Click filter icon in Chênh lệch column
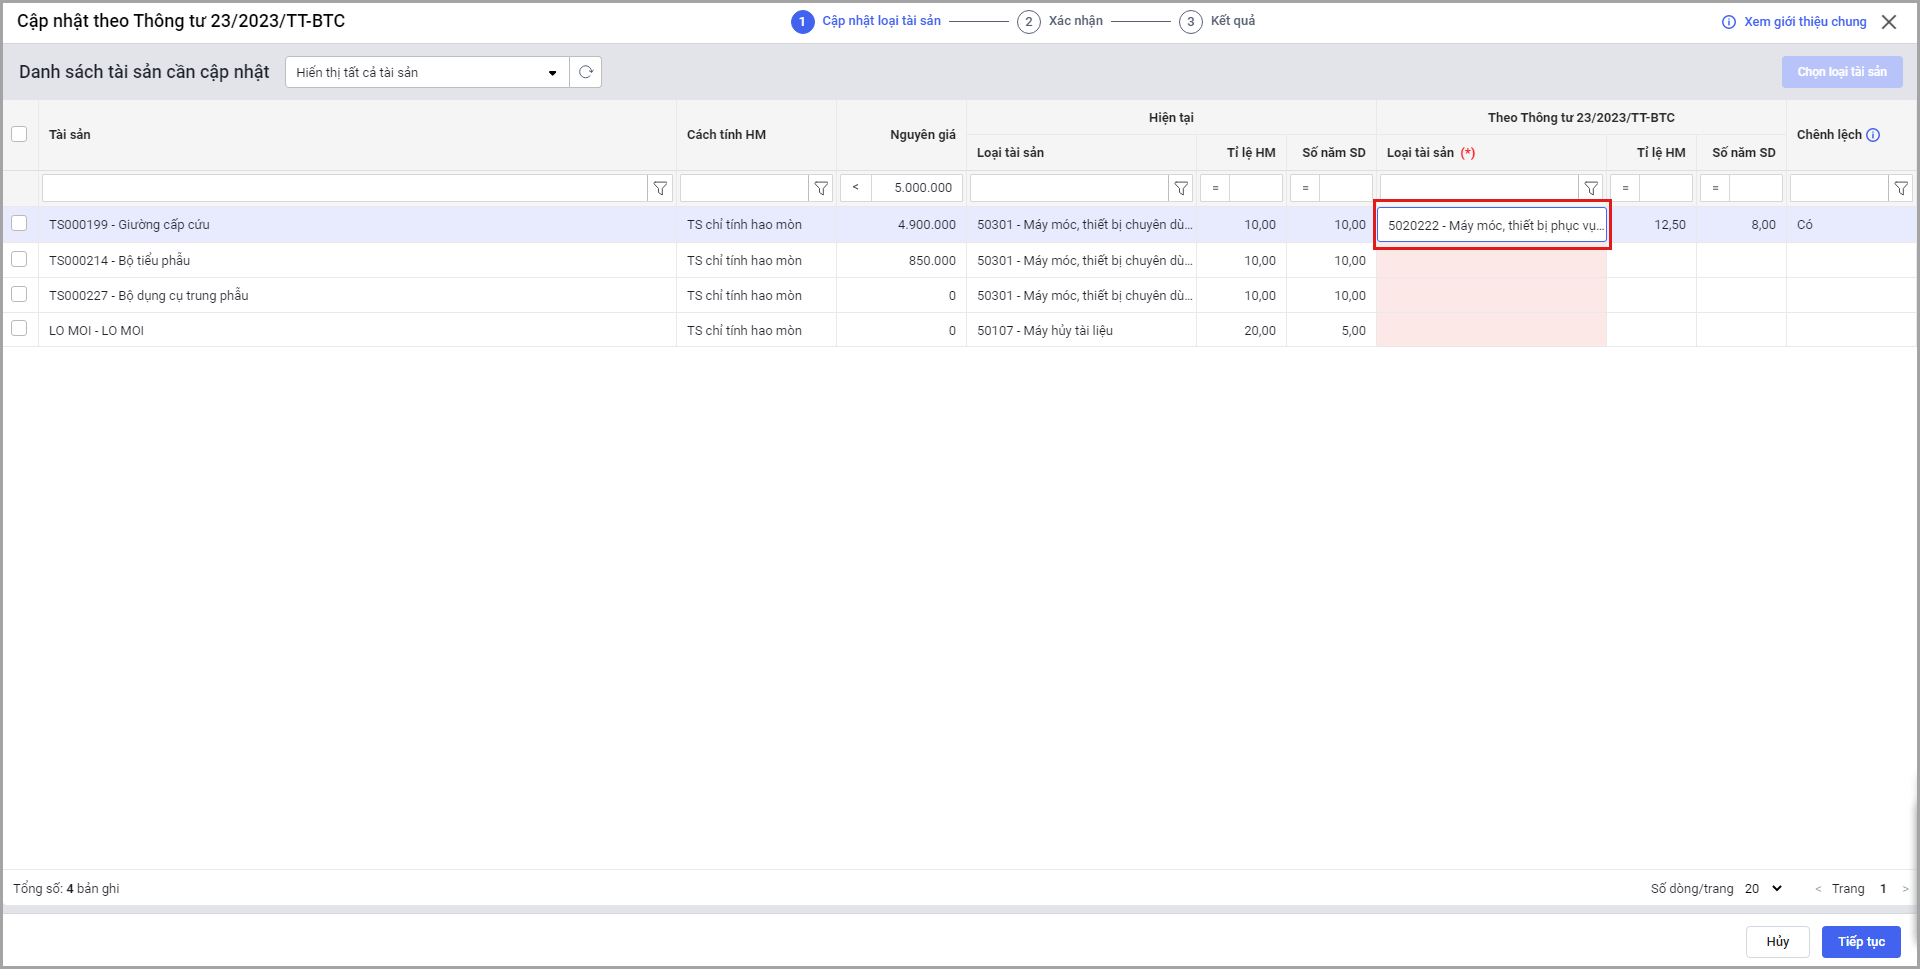The width and height of the screenshot is (1920, 969). pos(1901,188)
